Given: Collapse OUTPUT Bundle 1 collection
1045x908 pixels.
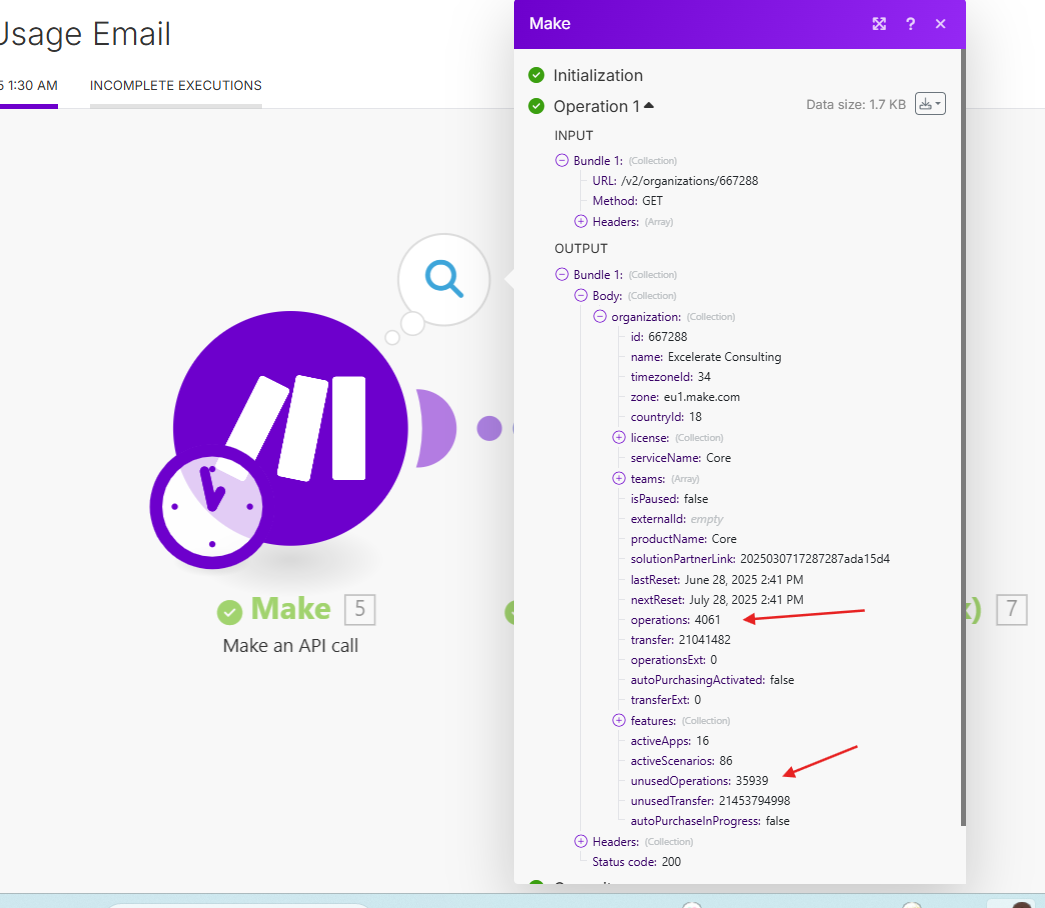Looking at the screenshot, I should point(562,275).
